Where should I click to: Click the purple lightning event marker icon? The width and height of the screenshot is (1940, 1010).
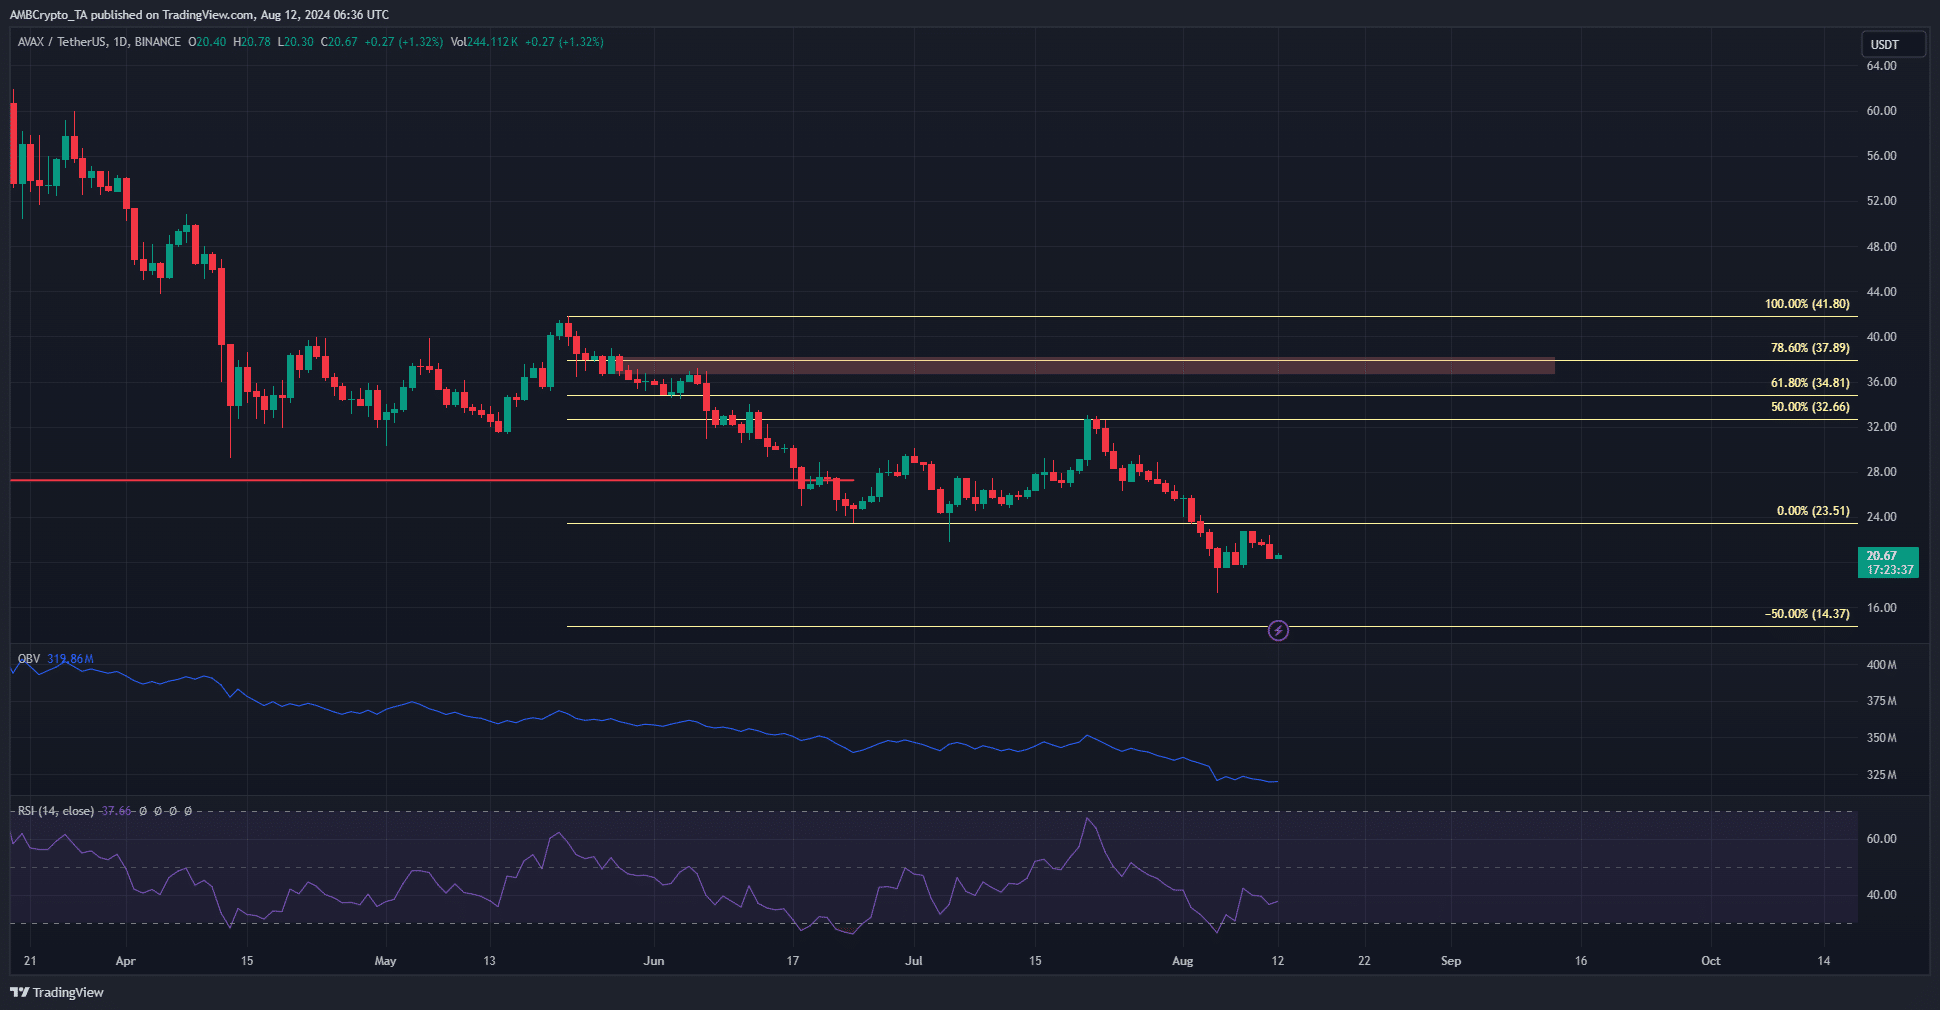click(x=1278, y=631)
